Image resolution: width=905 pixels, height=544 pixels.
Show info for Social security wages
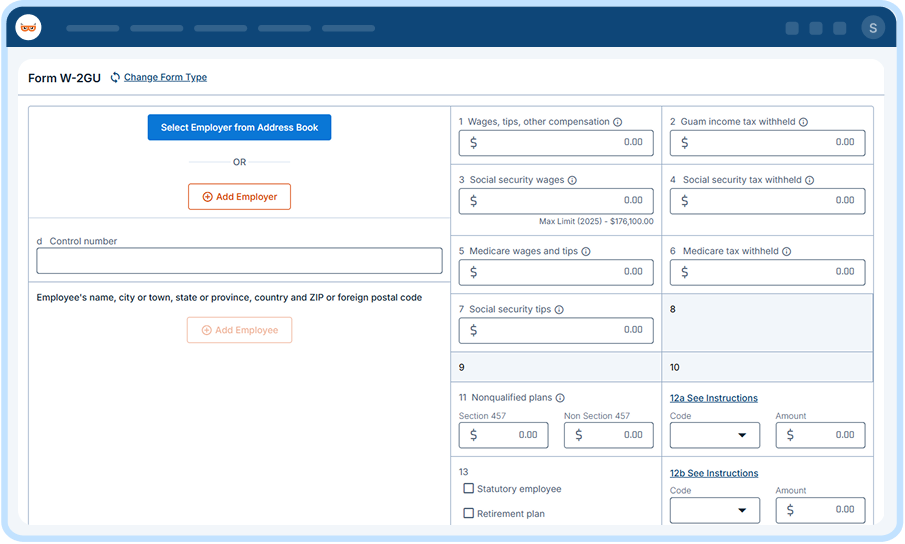click(572, 181)
